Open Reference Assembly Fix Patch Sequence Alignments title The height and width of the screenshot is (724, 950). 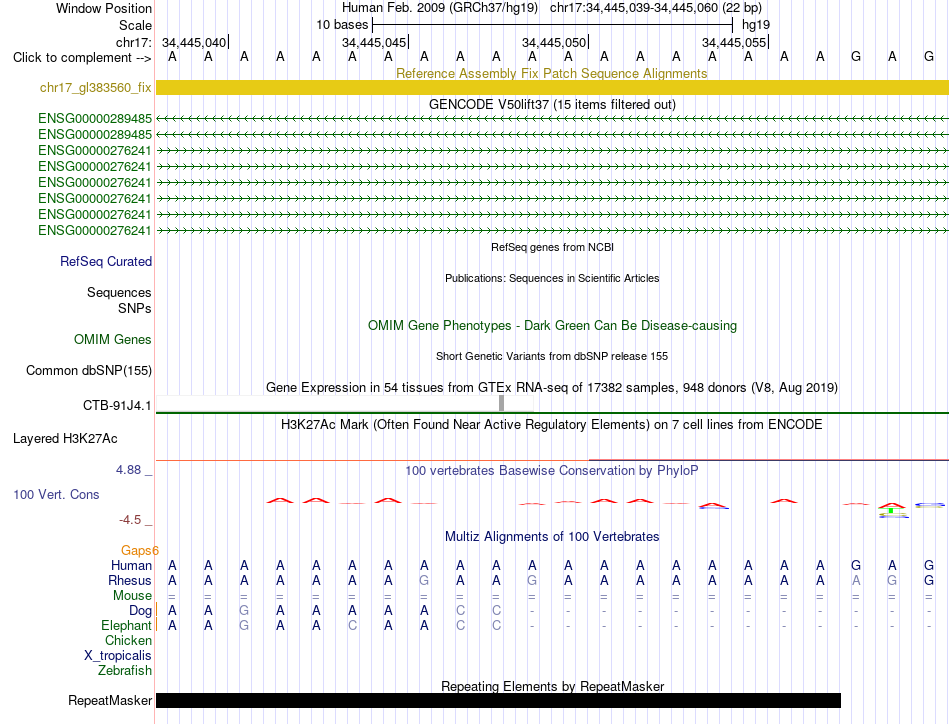click(x=551, y=73)
